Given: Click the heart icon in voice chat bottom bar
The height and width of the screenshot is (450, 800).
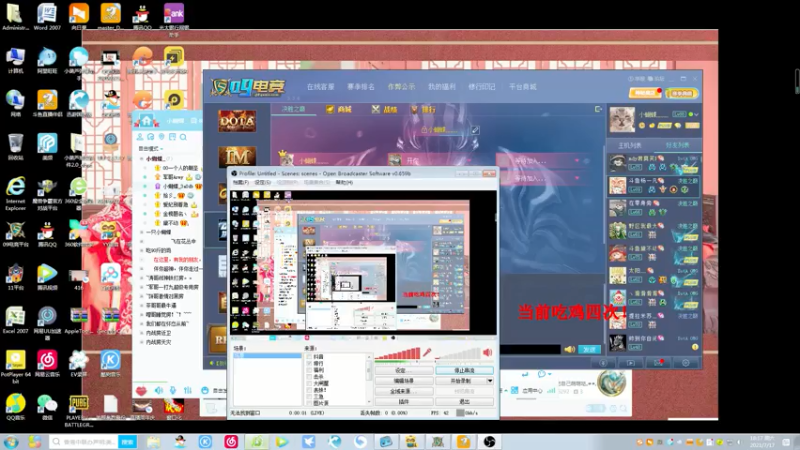Looking at the screenshot, I should pyautogui.click(x=141, y=391).
